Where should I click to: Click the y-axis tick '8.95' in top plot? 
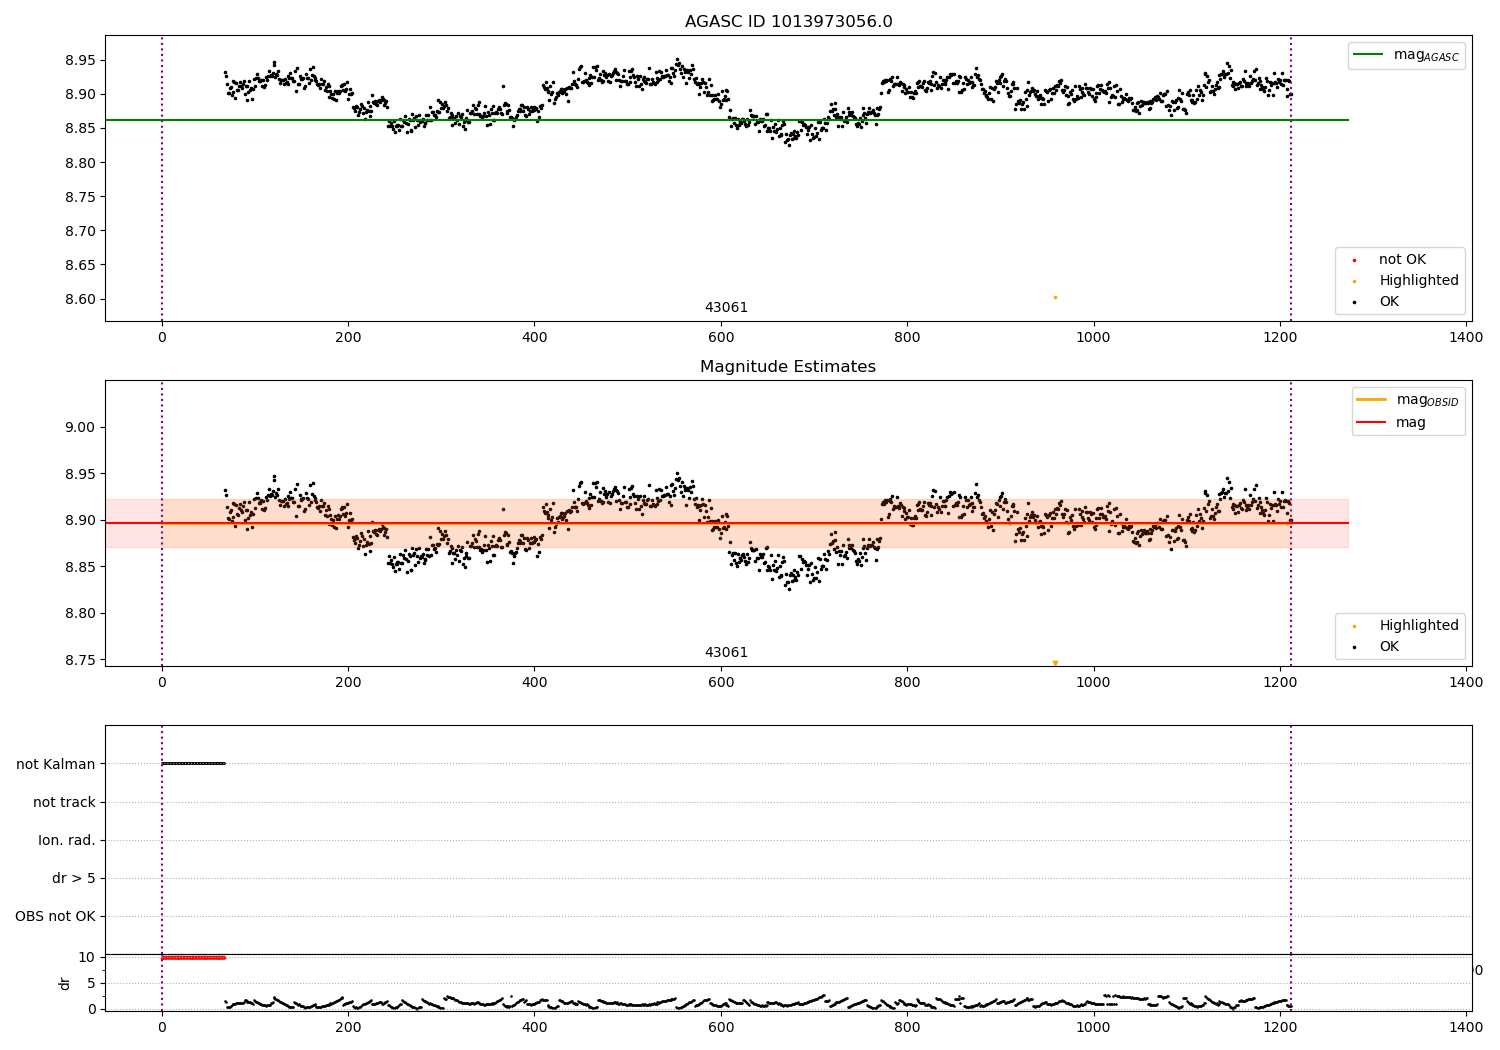click(79, 61)
